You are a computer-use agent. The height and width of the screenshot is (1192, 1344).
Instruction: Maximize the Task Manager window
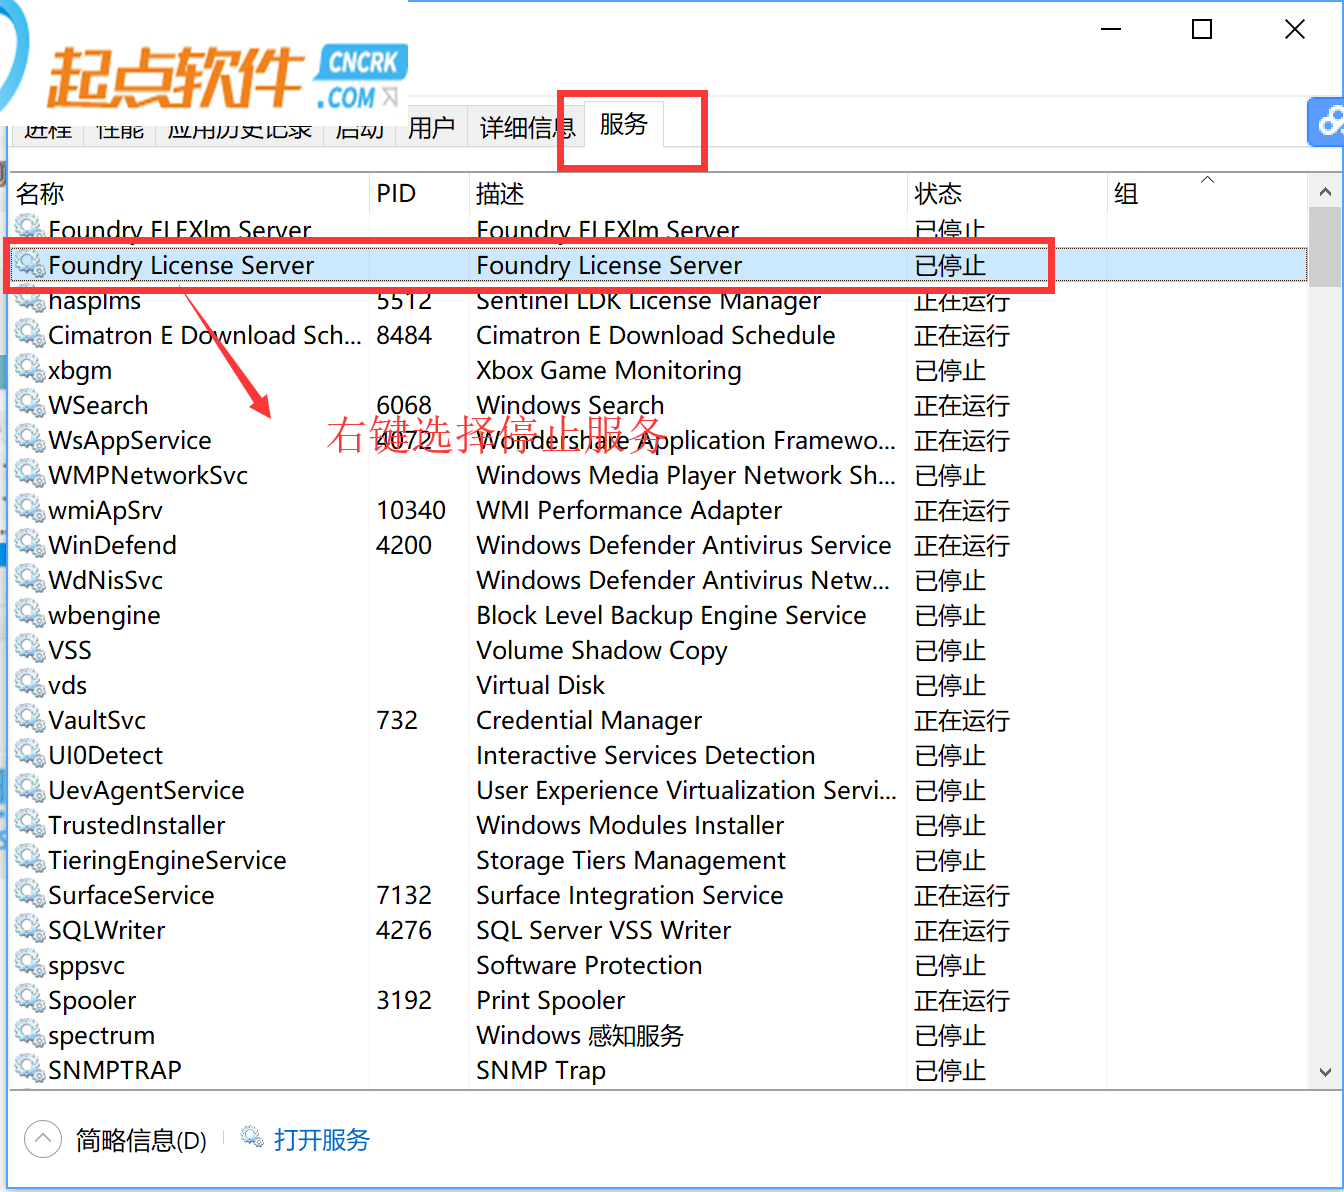pyautogui.click(x=1202, y=29)
